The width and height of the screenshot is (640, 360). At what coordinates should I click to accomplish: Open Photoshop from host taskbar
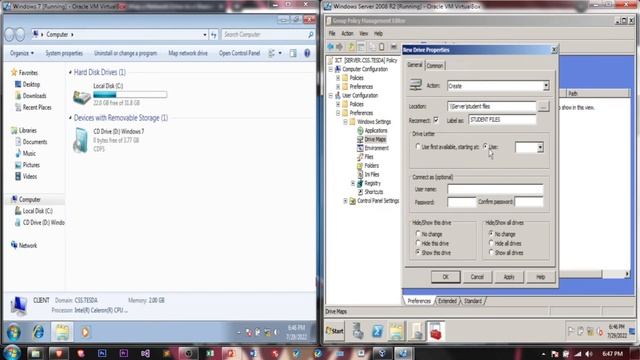pos(102,353)
